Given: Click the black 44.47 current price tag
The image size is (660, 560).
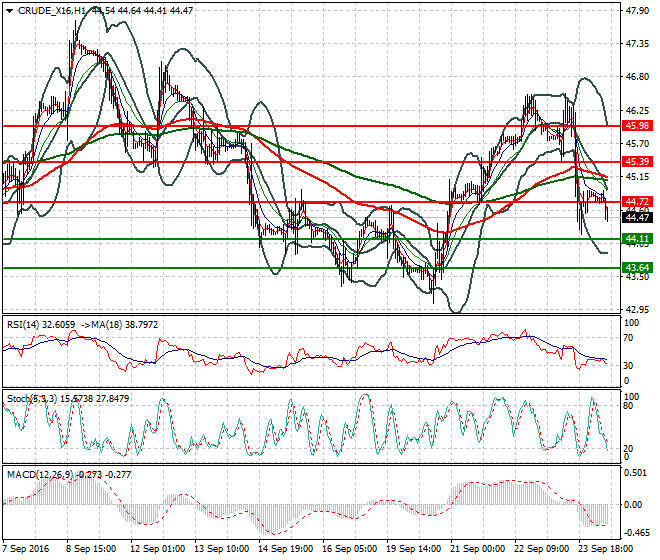Looking at the screenshot, I should point(637,217).
